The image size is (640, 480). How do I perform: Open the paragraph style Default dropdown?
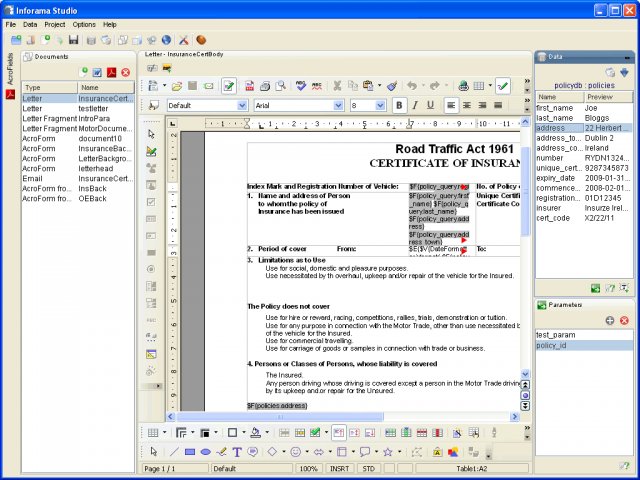[x=242, y=105]
